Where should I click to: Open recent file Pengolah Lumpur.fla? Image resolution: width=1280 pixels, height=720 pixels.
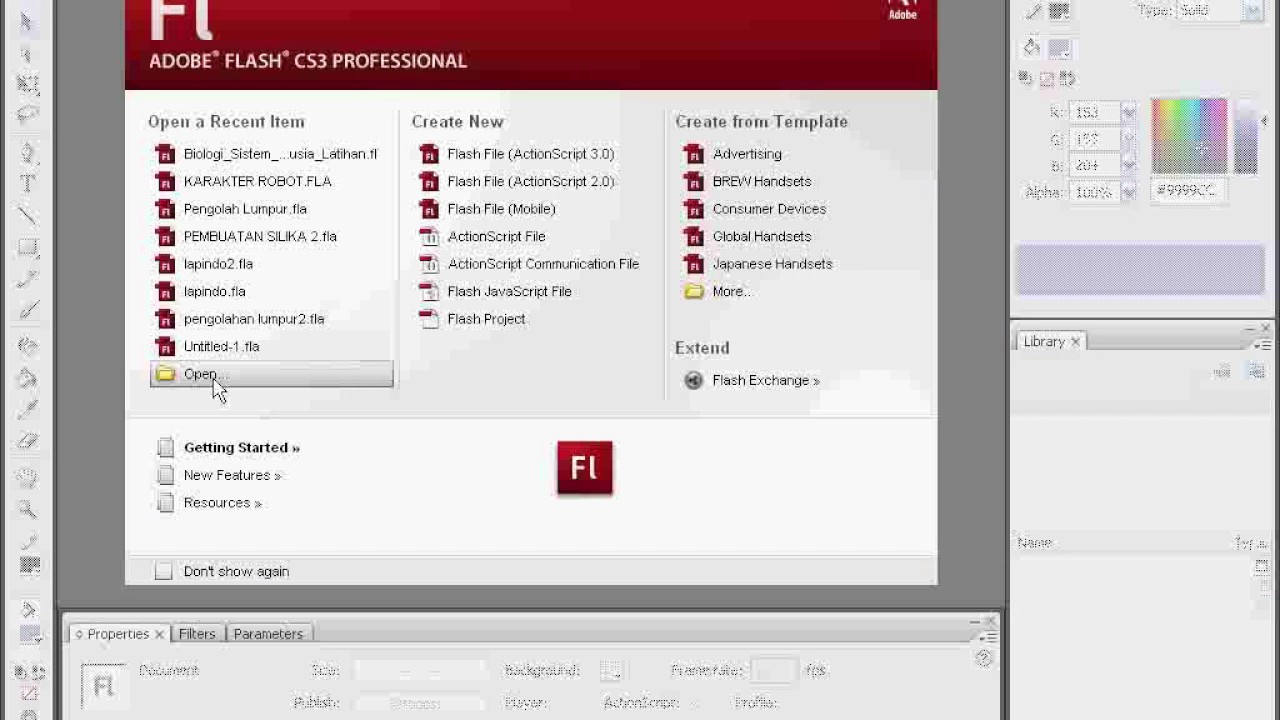click(245, 209)
